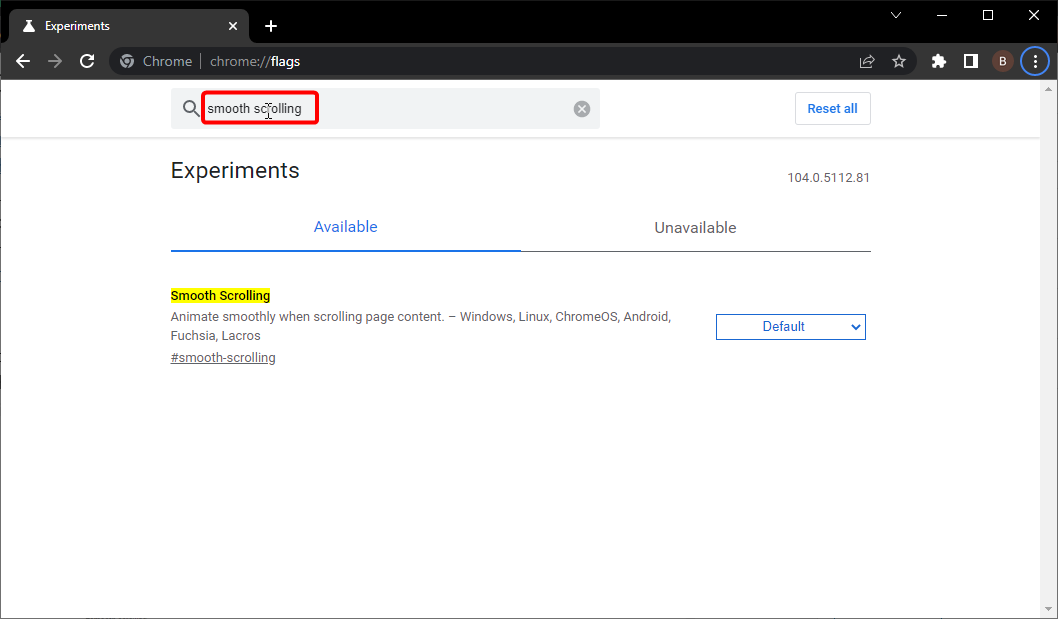Open the profile B avatar
This screenshot has width=1058, height=619.
[x=1003, y=61]
